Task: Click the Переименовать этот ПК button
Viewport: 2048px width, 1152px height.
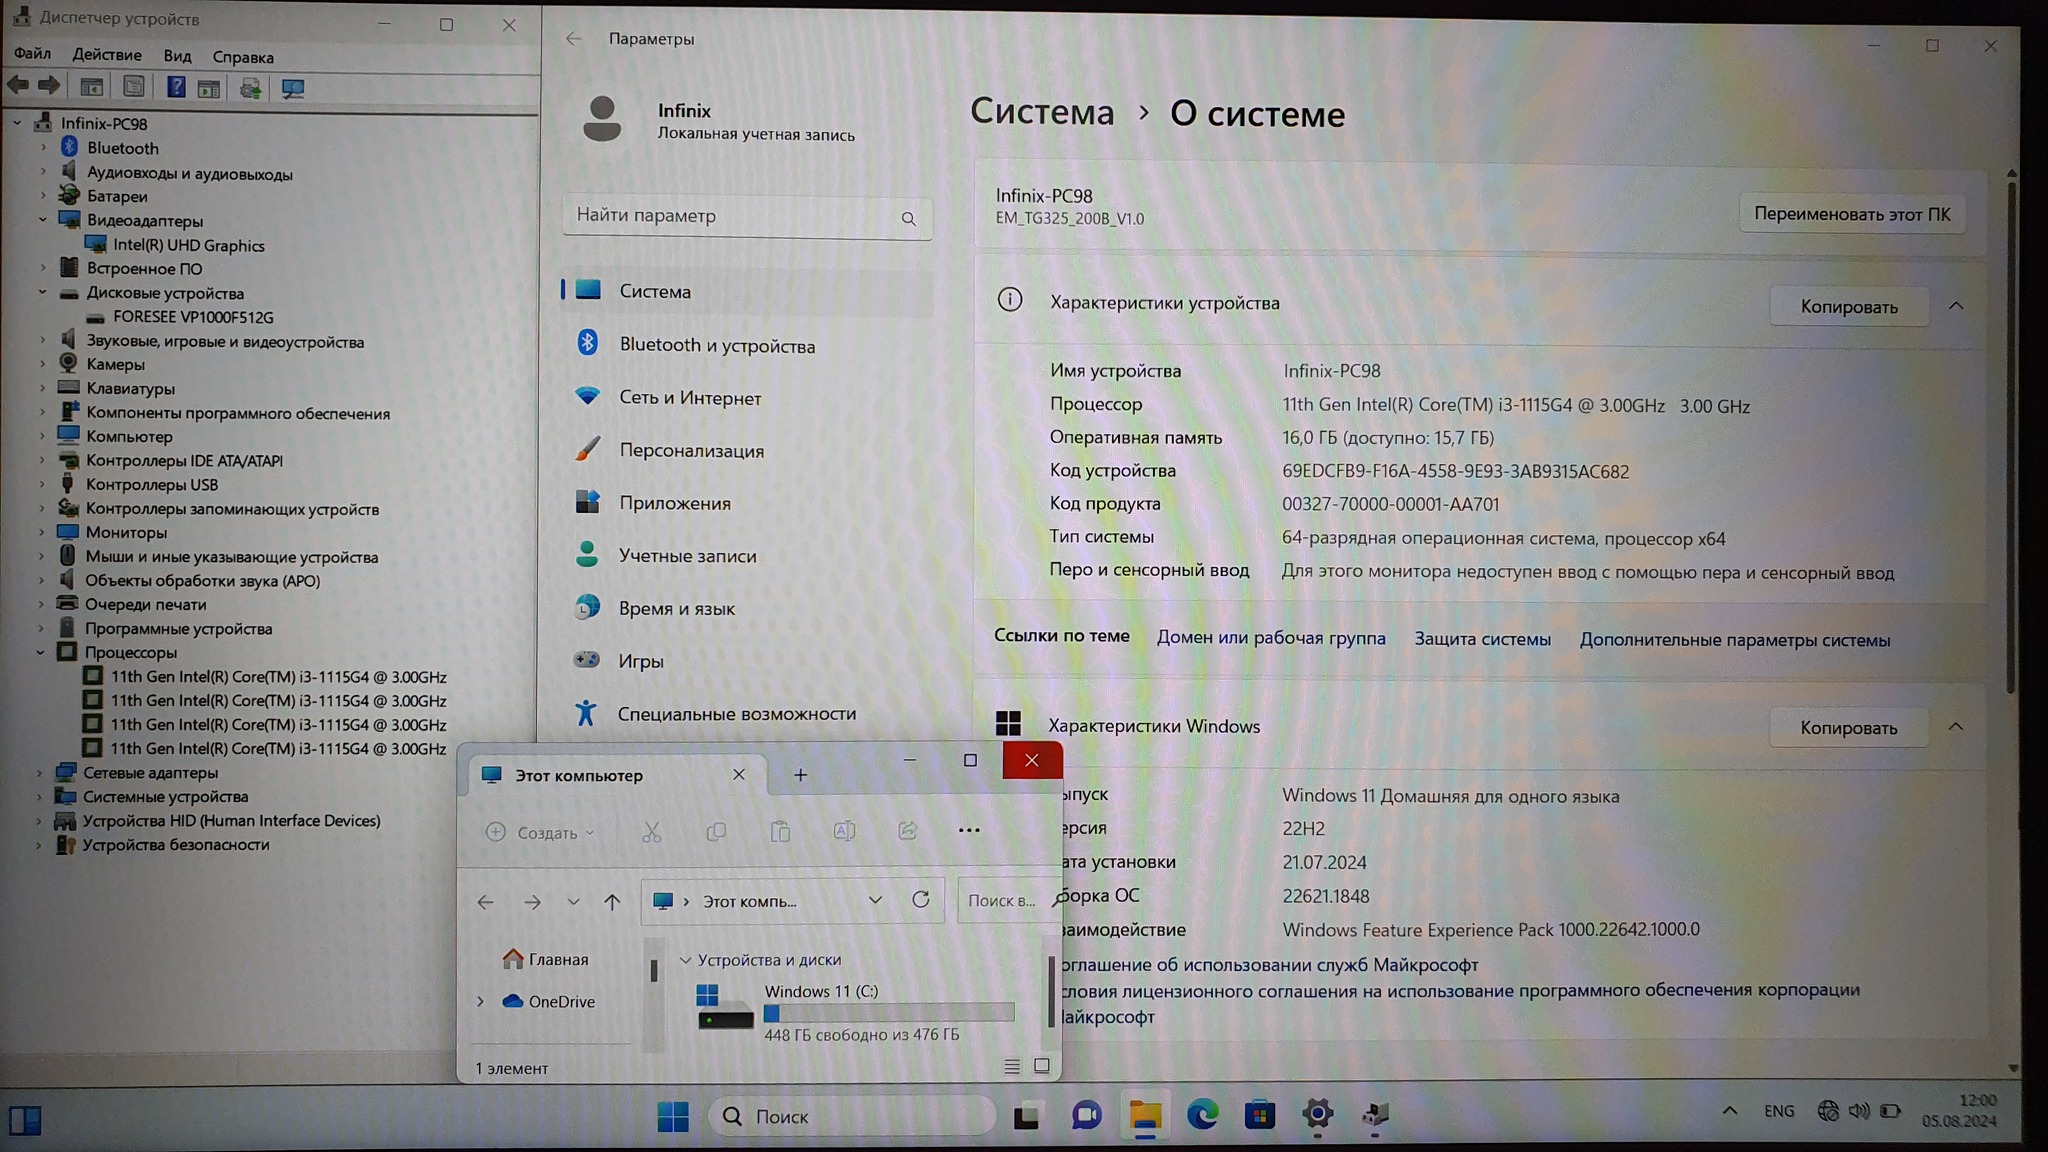Action: 1851,214
